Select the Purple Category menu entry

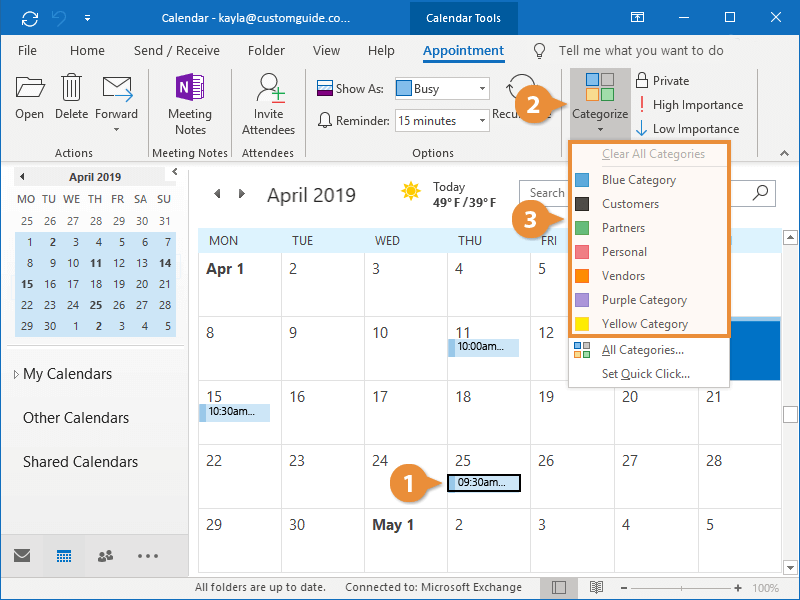pyautogui.click(x=649, y=300)
